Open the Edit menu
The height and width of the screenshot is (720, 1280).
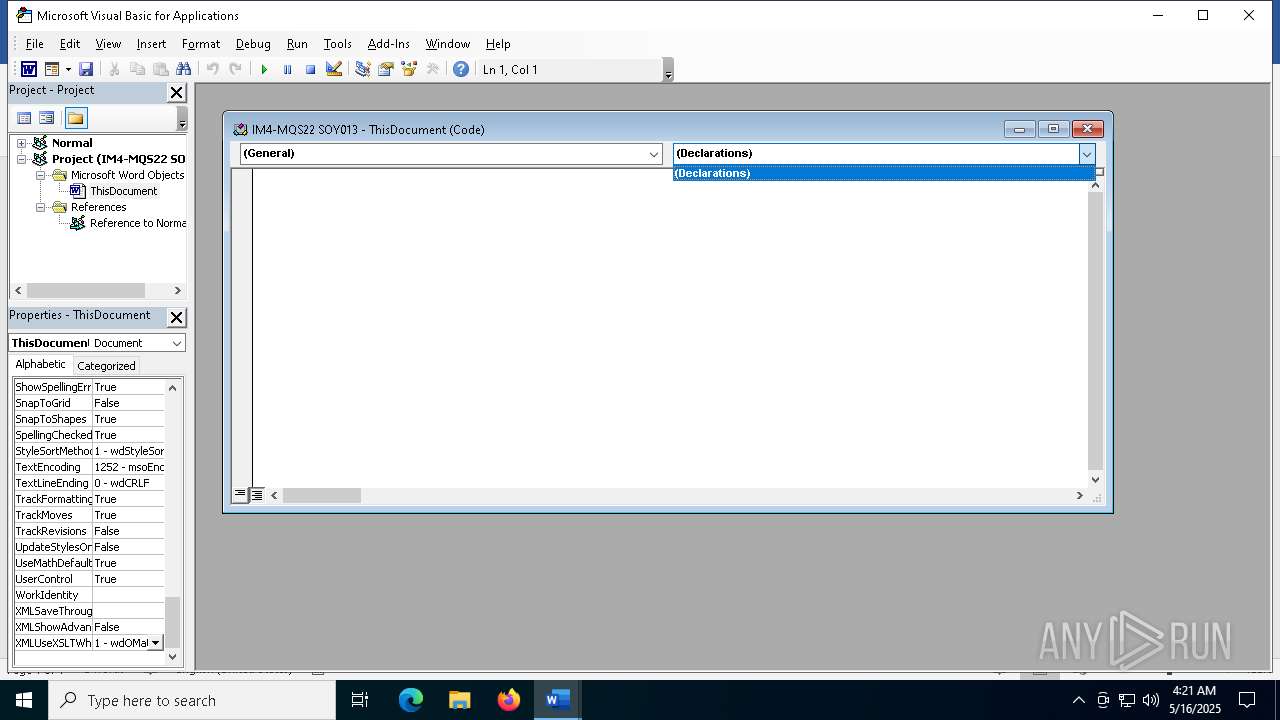coord(69,44)
